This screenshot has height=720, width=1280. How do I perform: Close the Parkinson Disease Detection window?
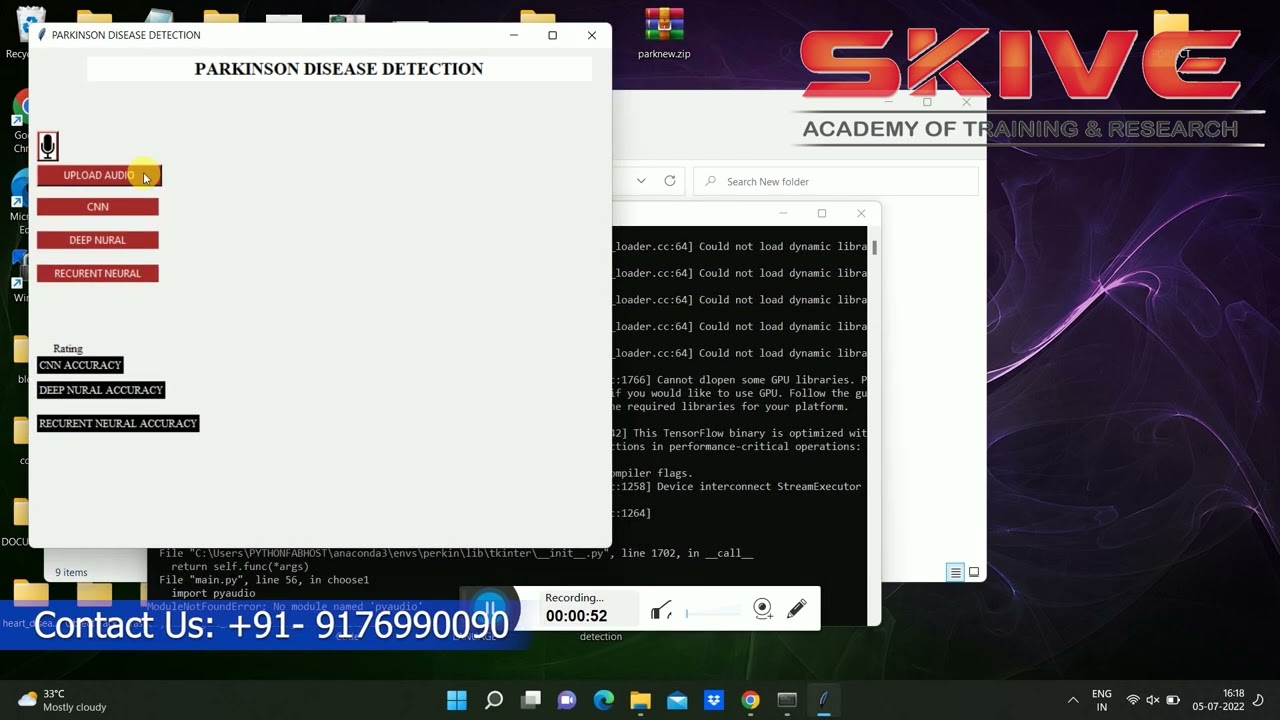(592, 35)
